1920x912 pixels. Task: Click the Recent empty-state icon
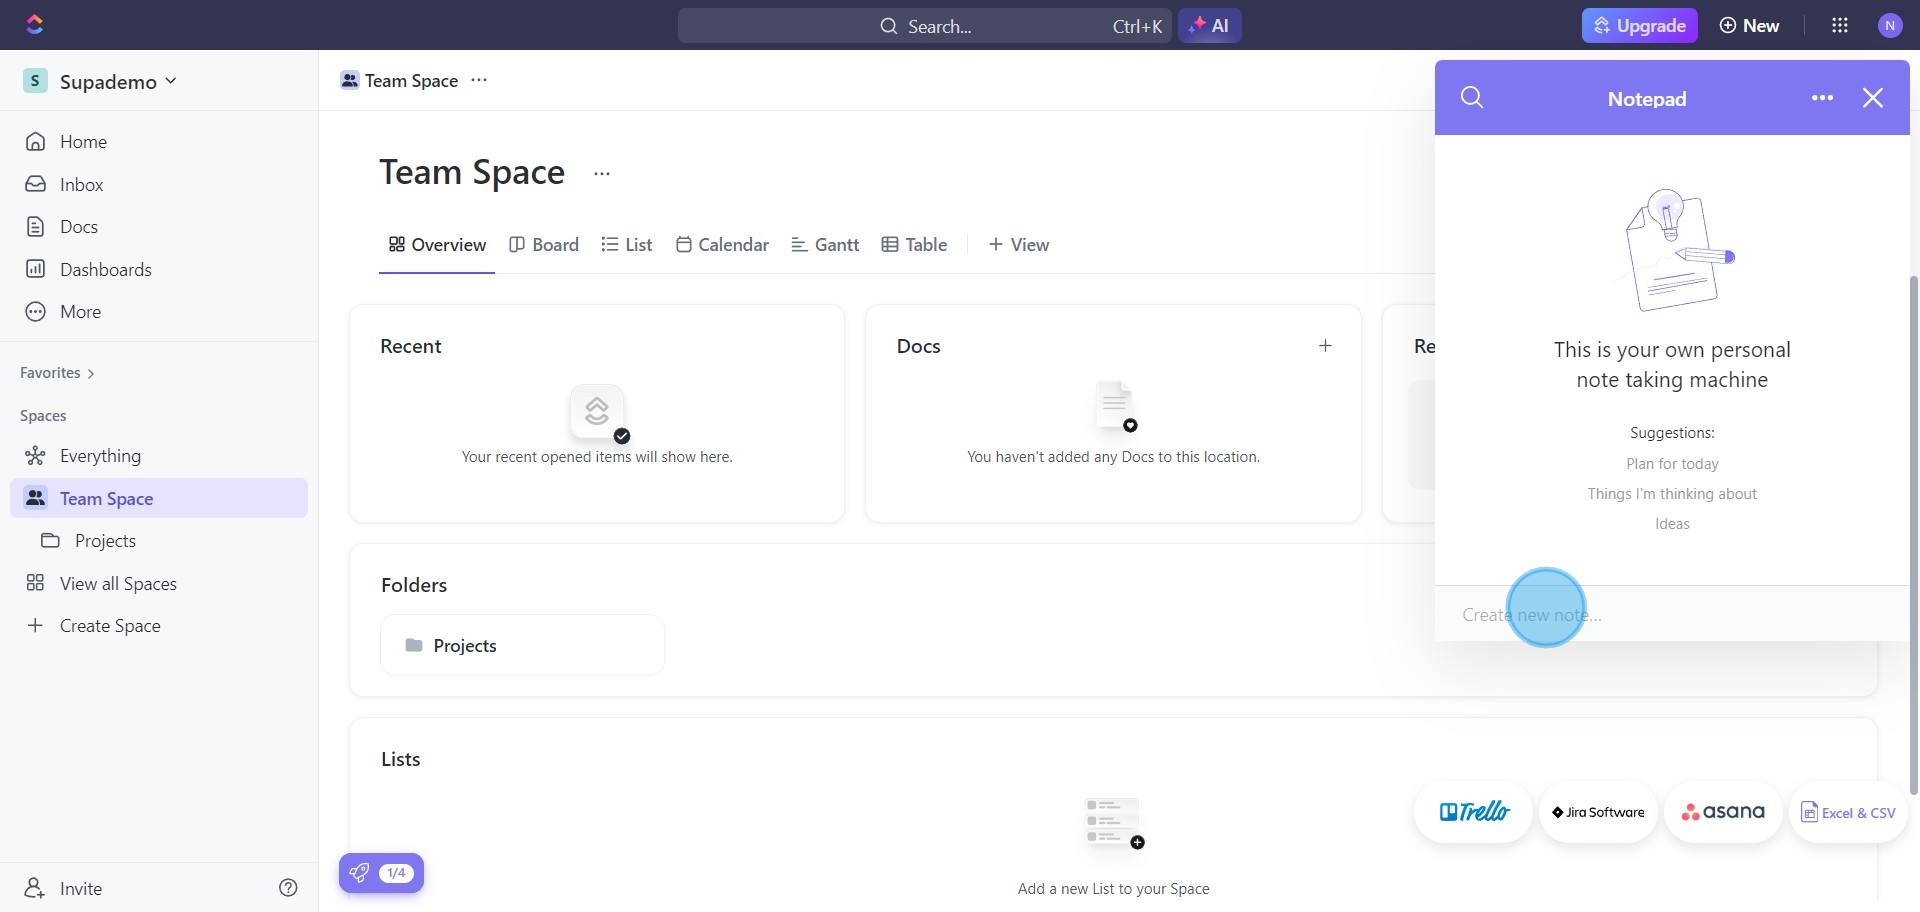pyautogui.click(x=598, y=412)
